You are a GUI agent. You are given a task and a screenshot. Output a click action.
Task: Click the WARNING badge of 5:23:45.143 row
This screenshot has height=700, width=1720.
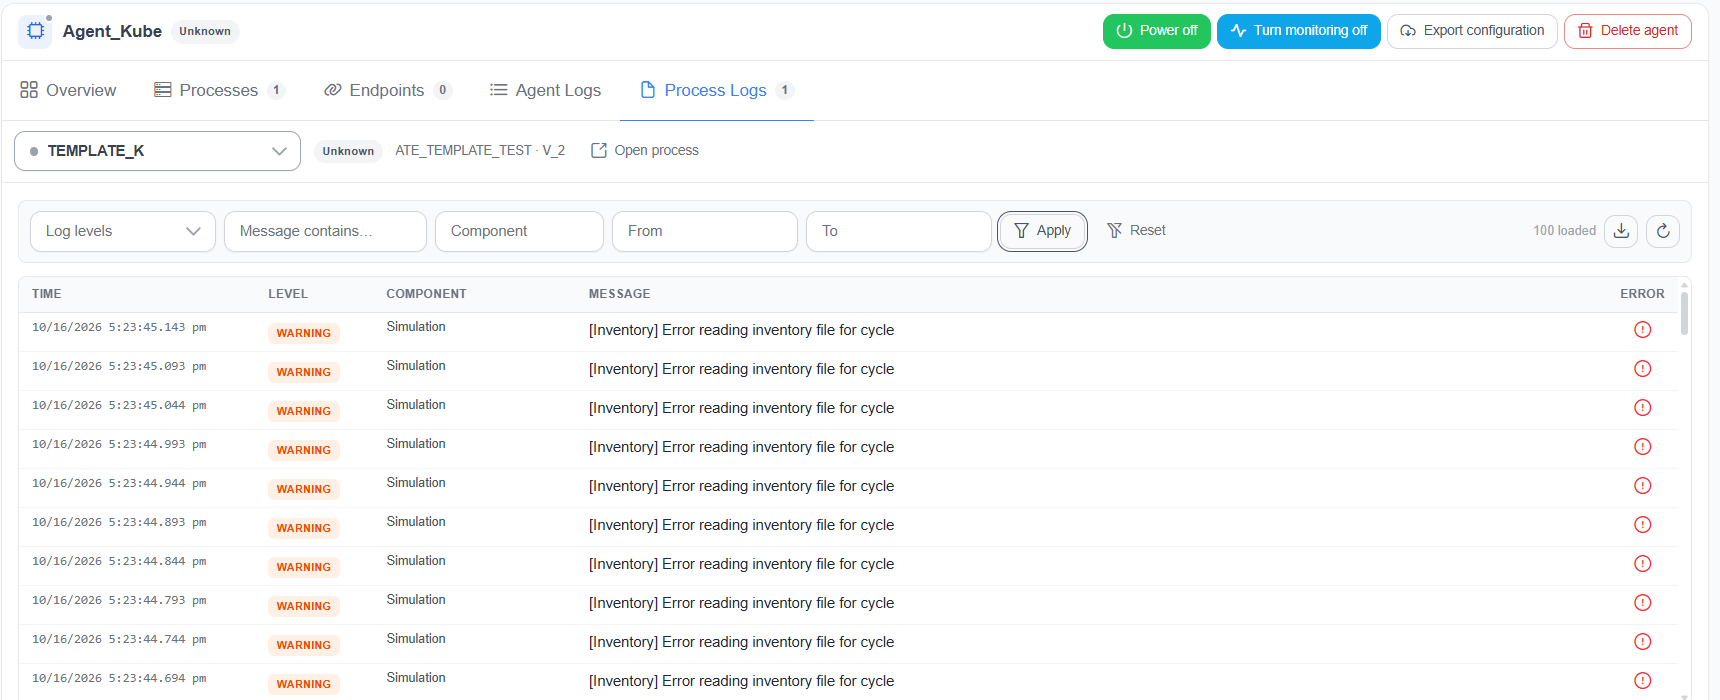coord(304,334)
